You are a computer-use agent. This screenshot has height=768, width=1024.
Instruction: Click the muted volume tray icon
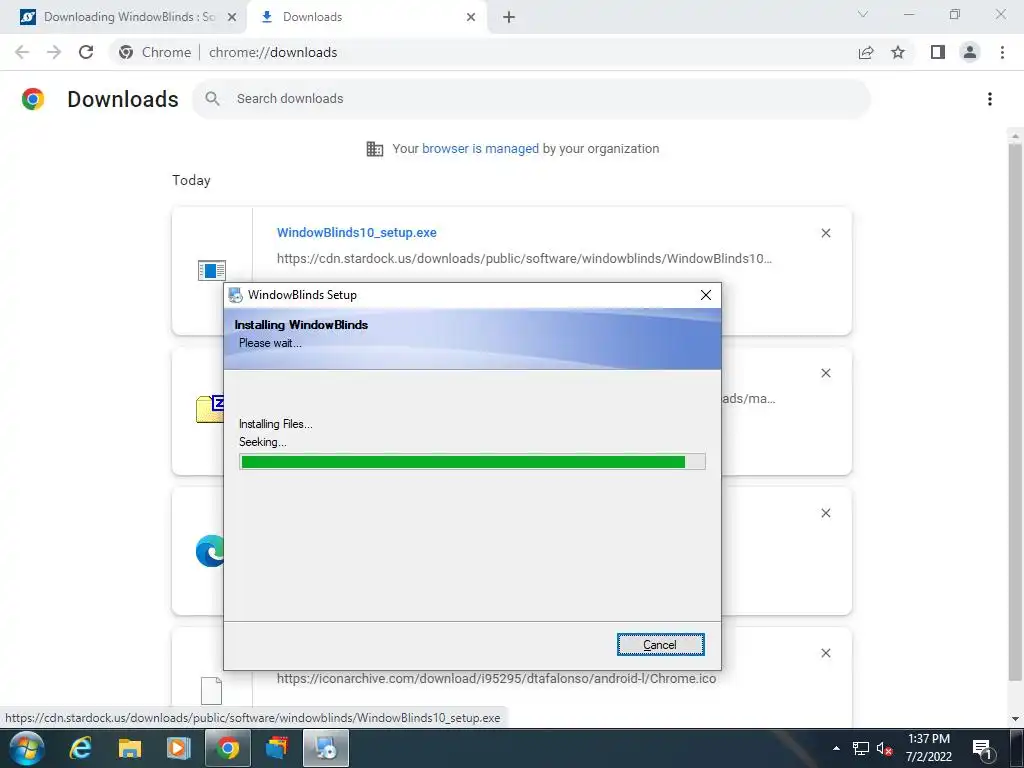(884, 749)
